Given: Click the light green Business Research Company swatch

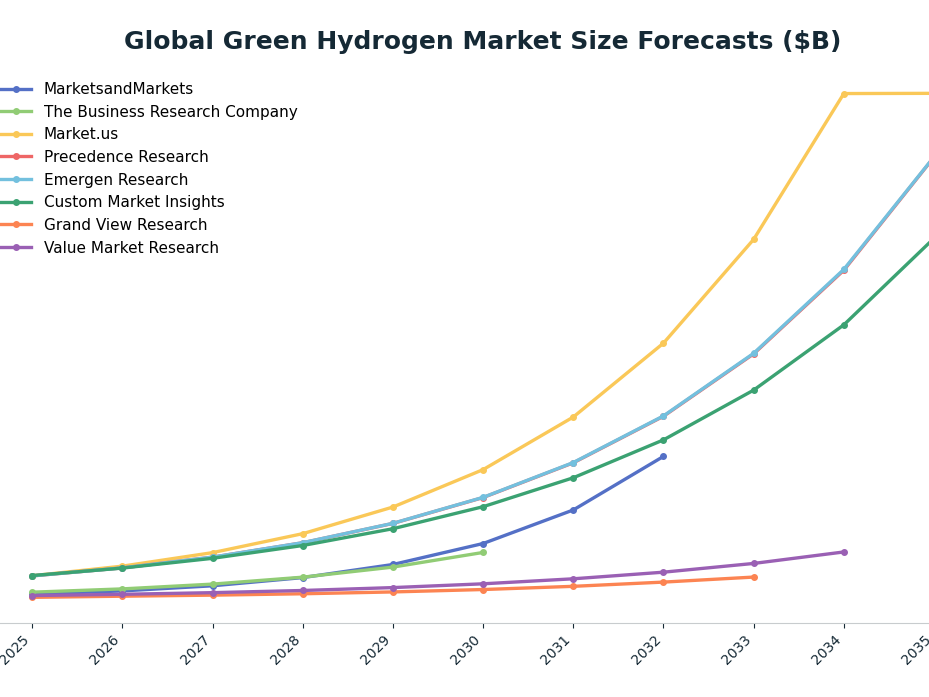Looking at the screenshot, I should click(x=17, y=112).
